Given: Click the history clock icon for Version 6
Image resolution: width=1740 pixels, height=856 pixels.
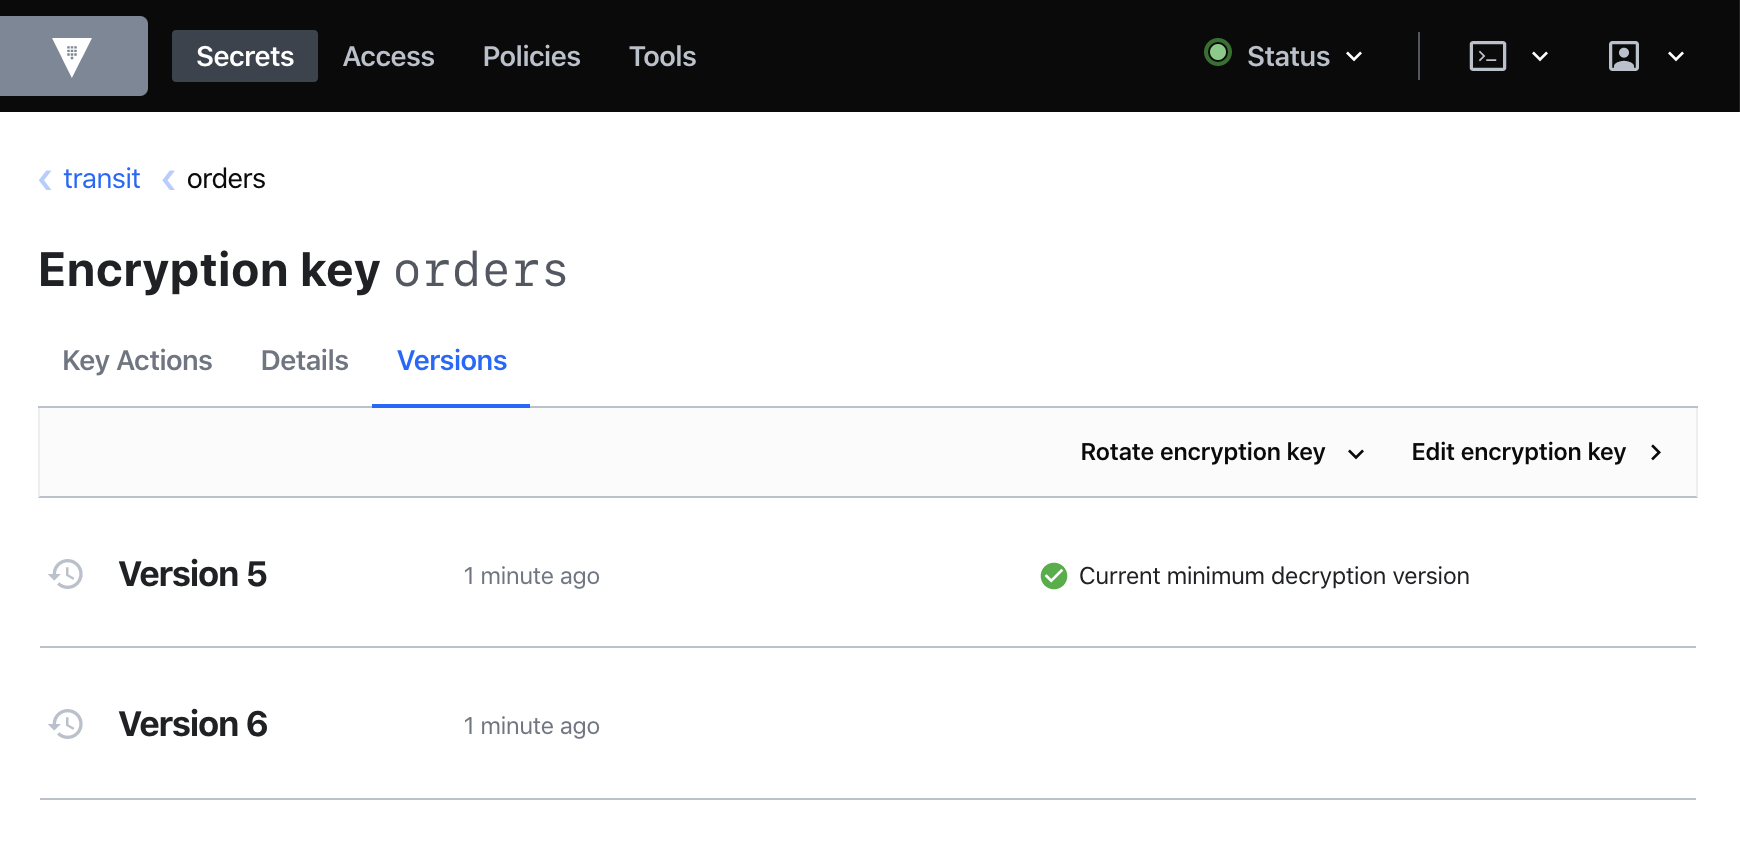Looking at the screenshot, I should [65, 723].
